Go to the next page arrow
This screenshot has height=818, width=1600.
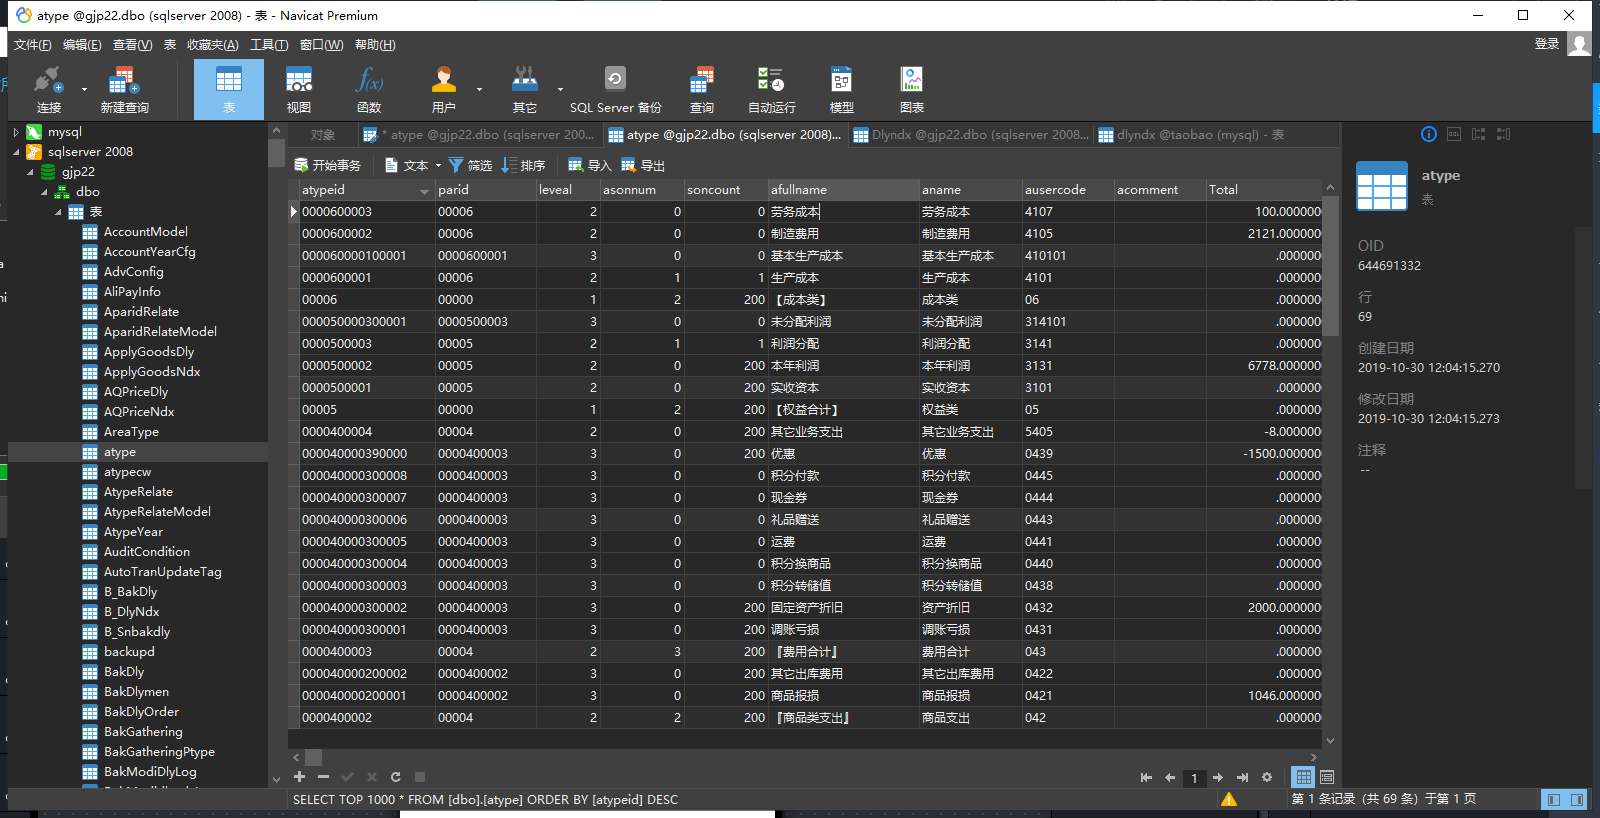[x=1218, y=777]
